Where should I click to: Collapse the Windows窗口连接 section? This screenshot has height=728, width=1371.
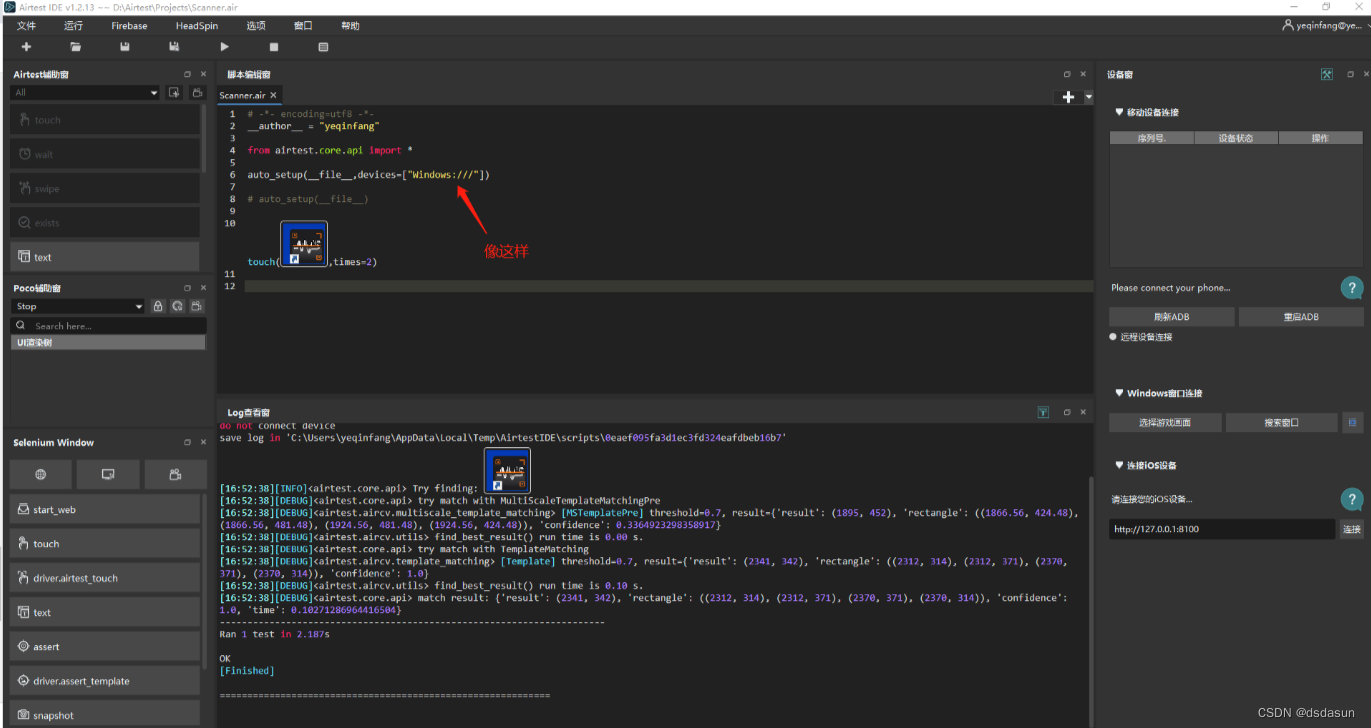pyautogui.click(x=1118, y=394)
